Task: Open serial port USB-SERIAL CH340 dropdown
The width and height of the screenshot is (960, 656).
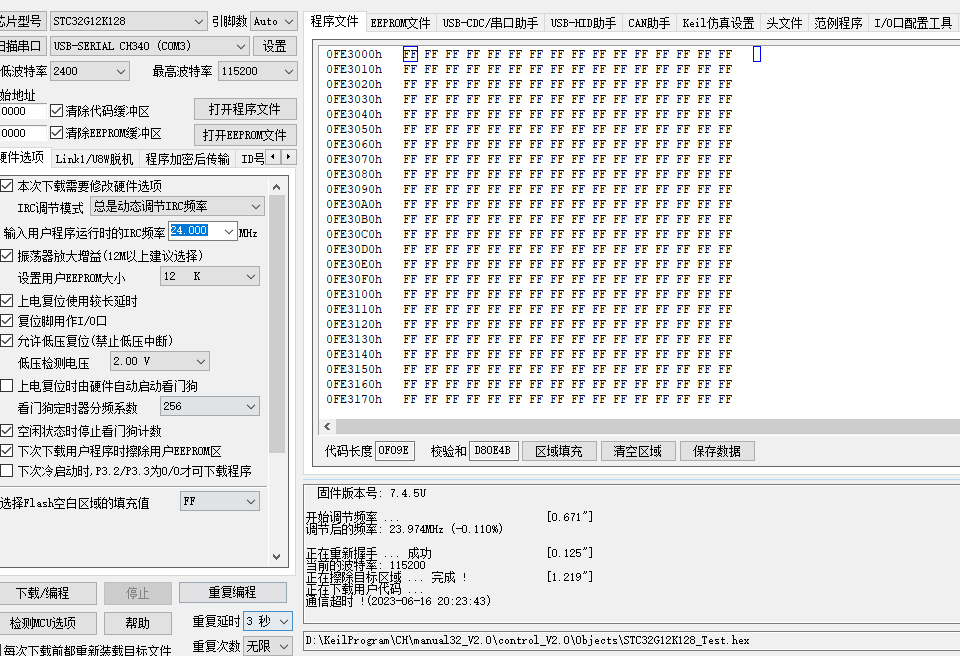Action: pyautogui.click(x=149, y=46)
